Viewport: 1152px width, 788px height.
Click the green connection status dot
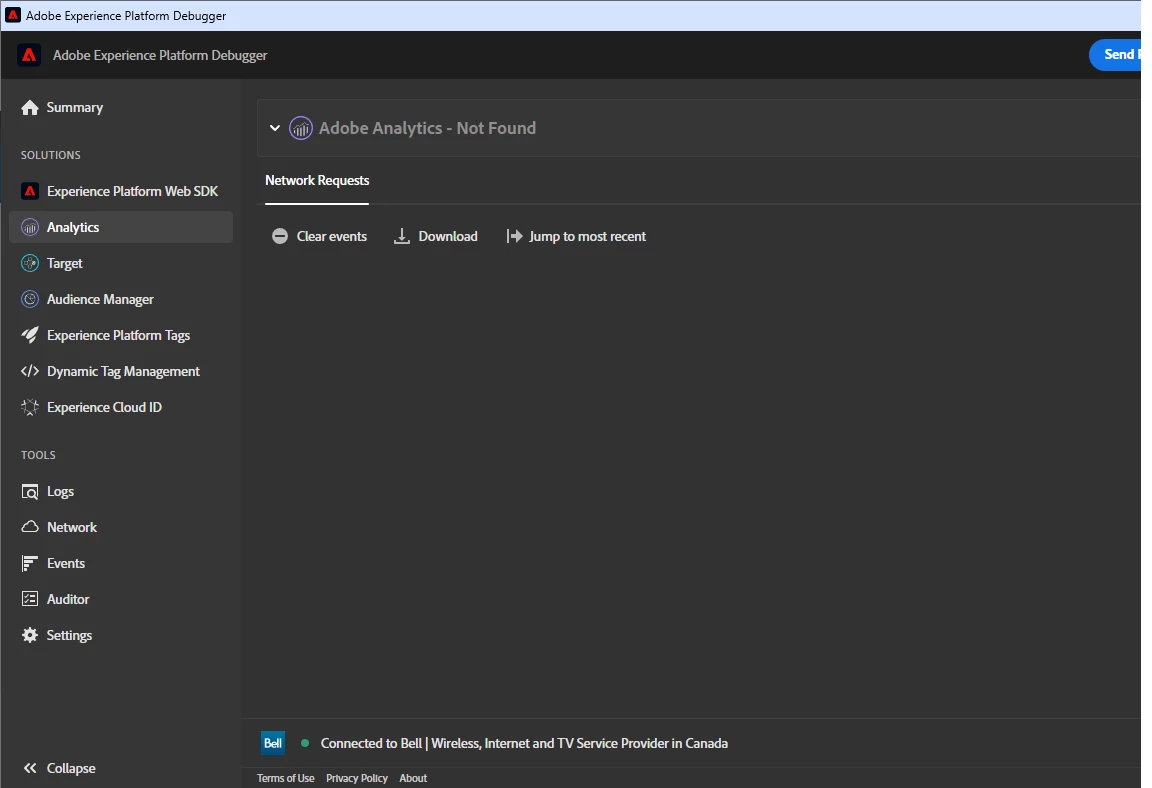pos(305,743)
